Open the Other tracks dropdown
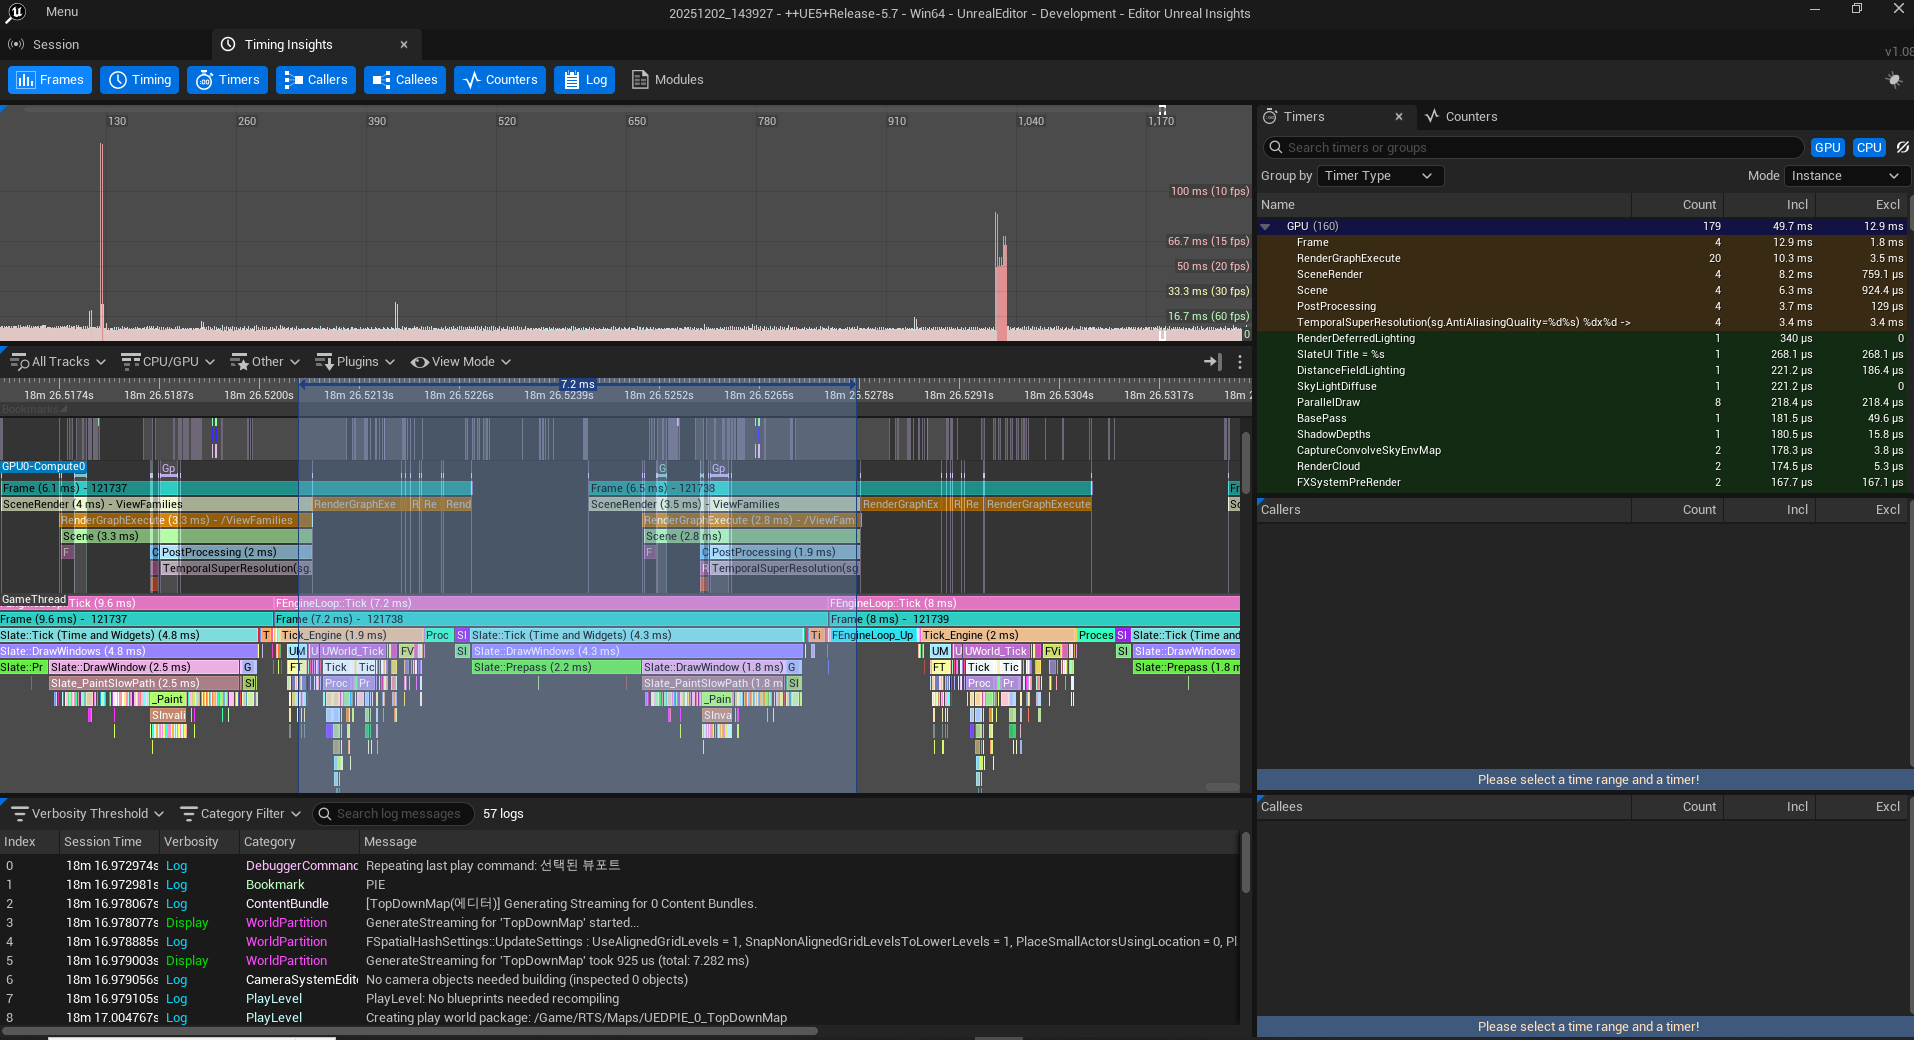The image size is (1914, 1040). (x=265, y=362)
